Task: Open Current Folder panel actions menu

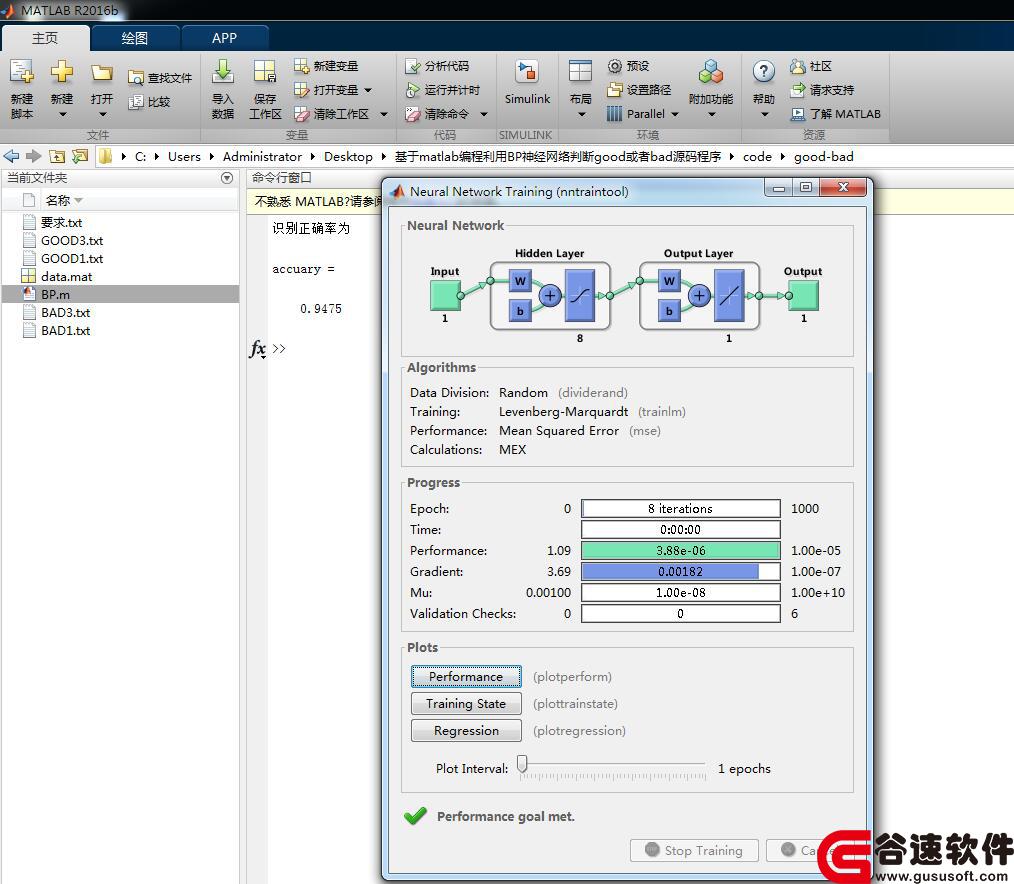Action: coord(227,178)
